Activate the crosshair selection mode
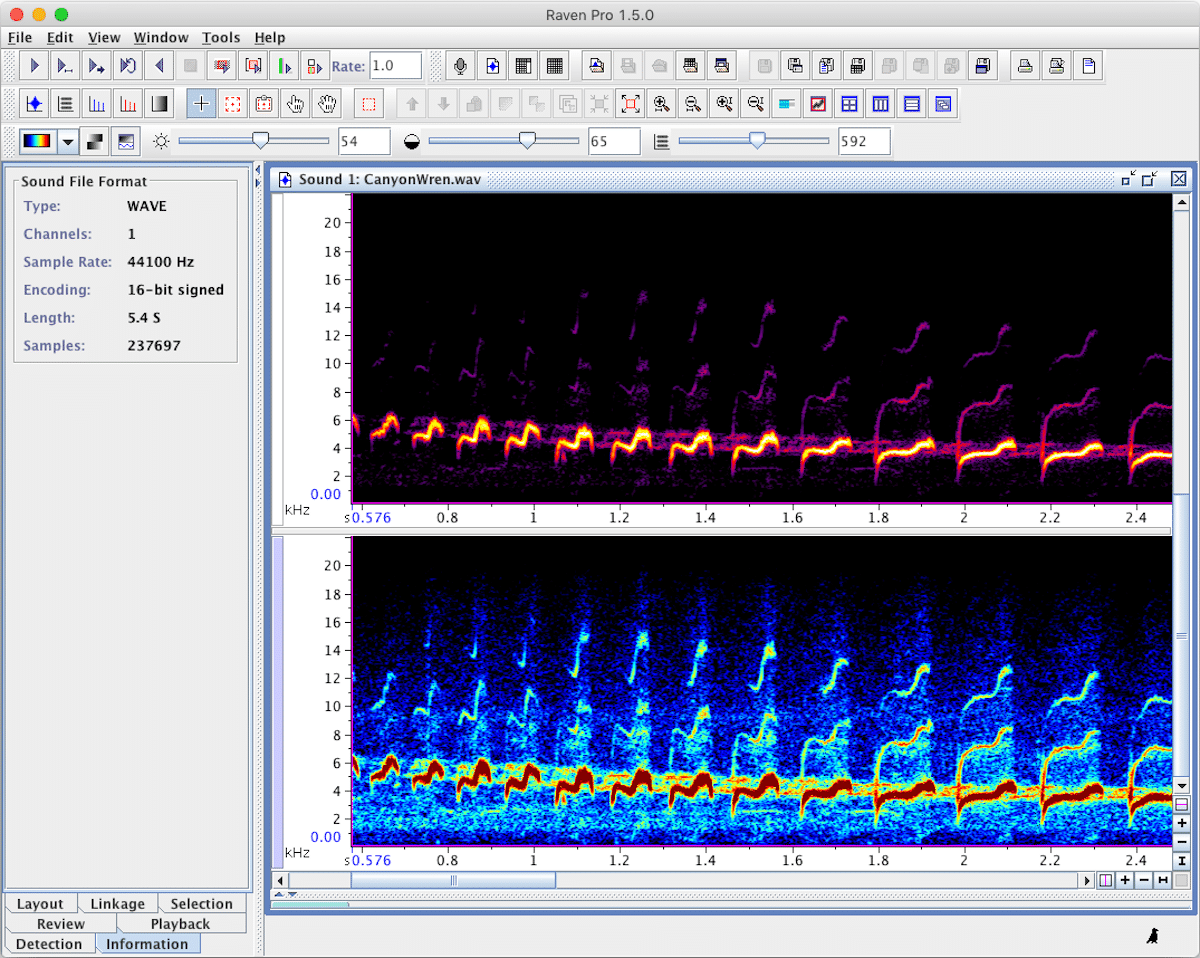This screenshot has height=958, width=1200. coord(201,104)
